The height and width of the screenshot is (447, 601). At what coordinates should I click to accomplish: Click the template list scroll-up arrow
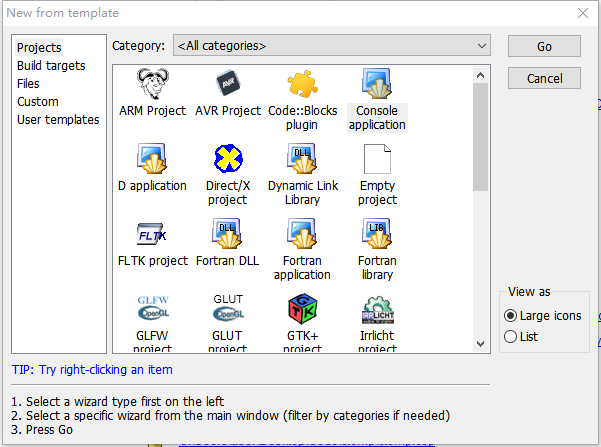(481, 75)
